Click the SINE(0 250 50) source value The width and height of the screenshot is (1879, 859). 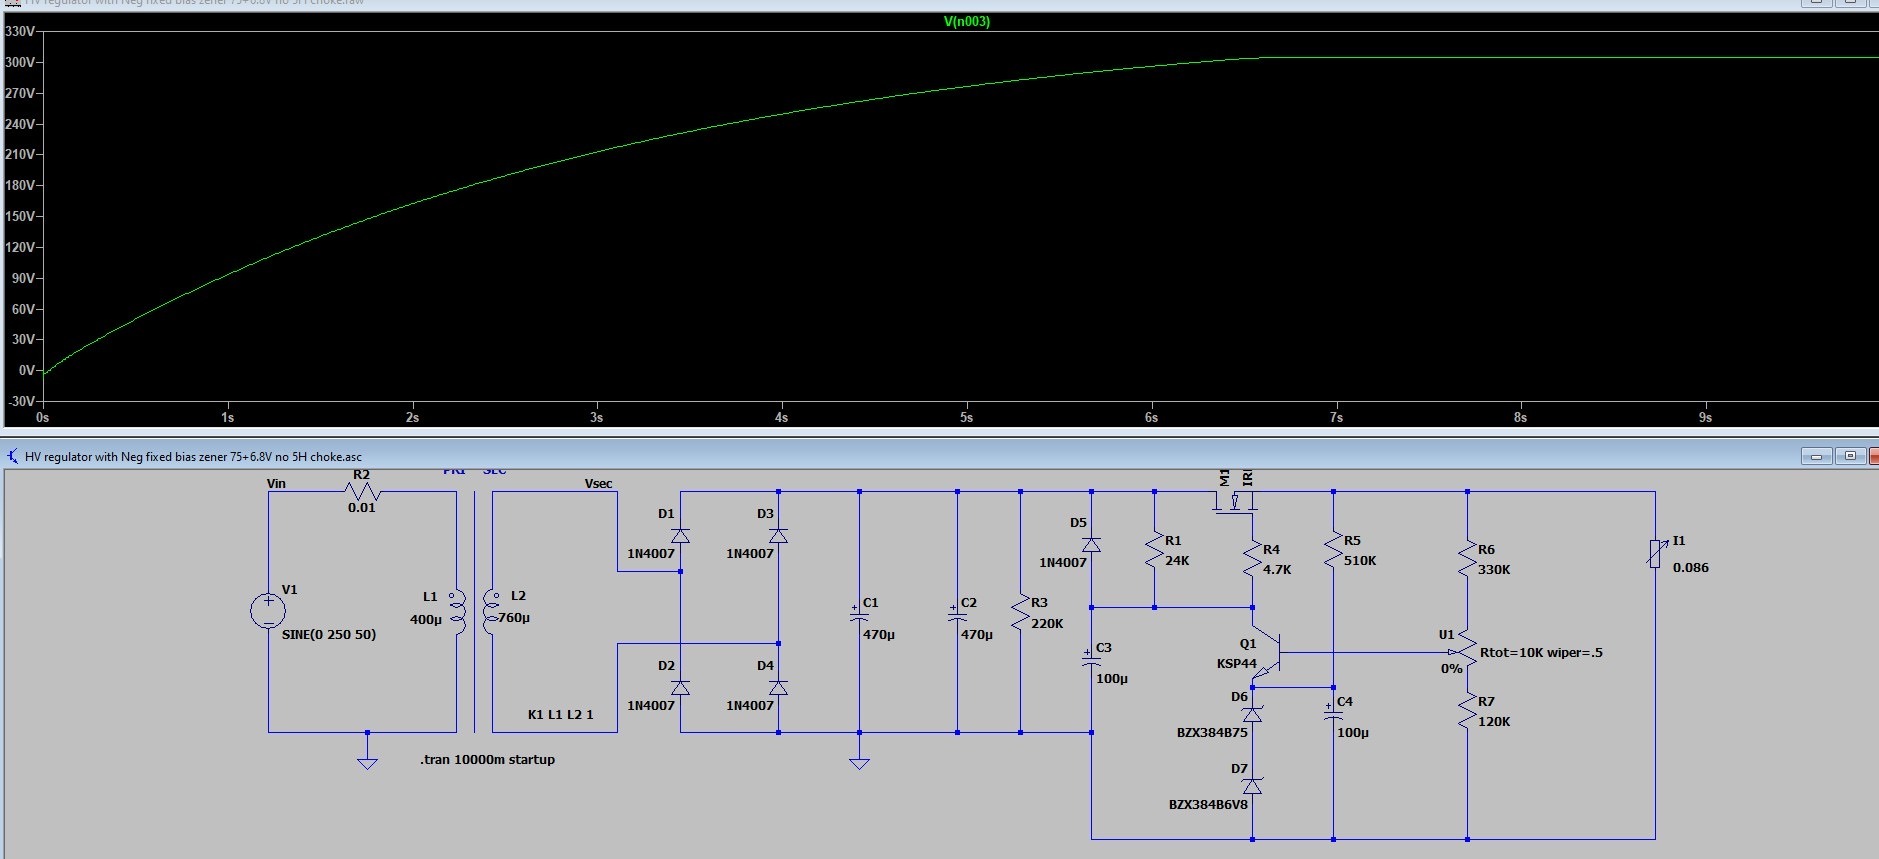click(x=329, y=635)
